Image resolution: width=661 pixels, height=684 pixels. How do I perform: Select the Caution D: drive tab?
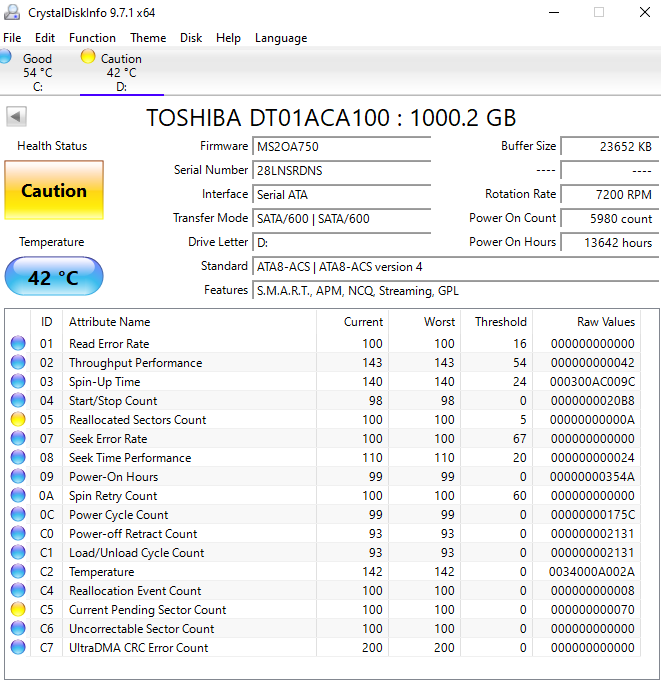(122, 72)
